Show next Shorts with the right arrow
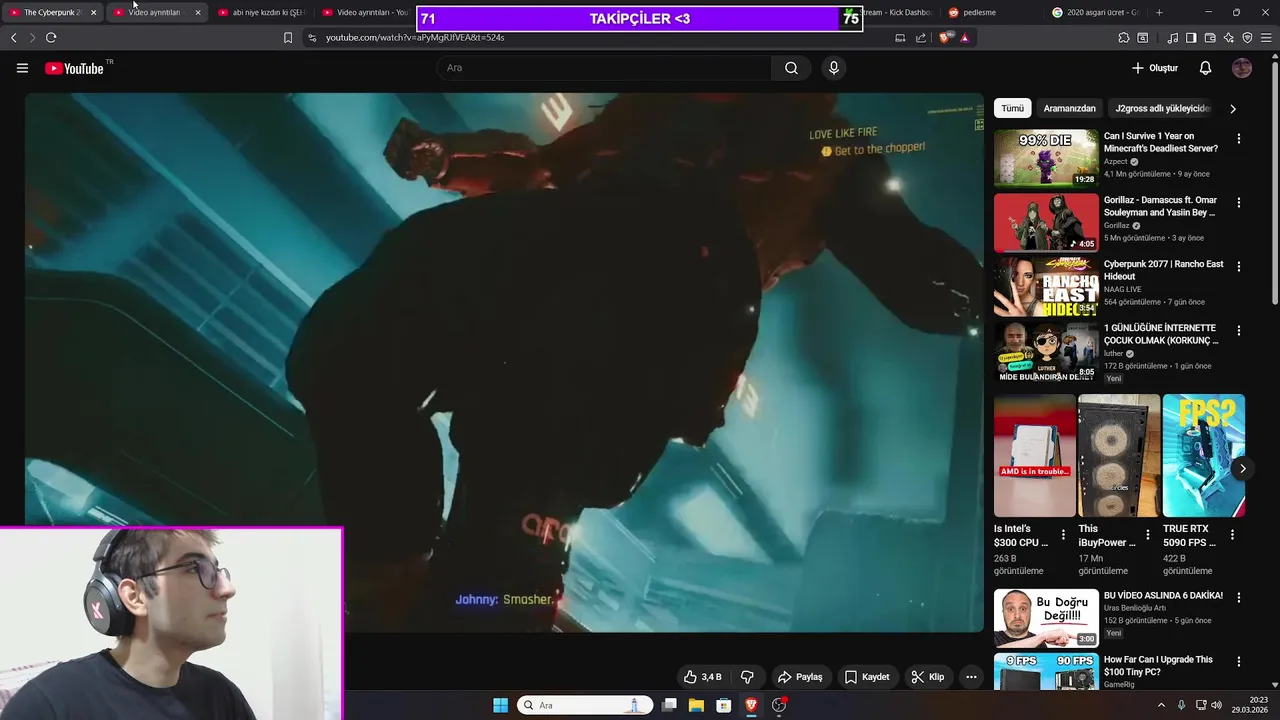1280x720 pixels. [1242, 468]
